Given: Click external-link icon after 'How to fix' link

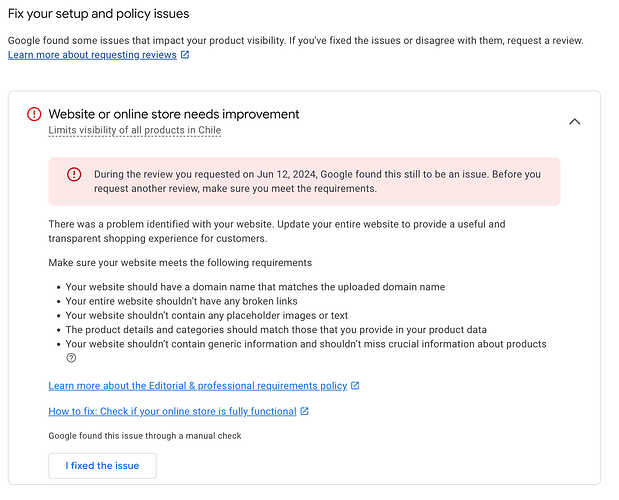Looking at the screenshot, I should point(304,411).
